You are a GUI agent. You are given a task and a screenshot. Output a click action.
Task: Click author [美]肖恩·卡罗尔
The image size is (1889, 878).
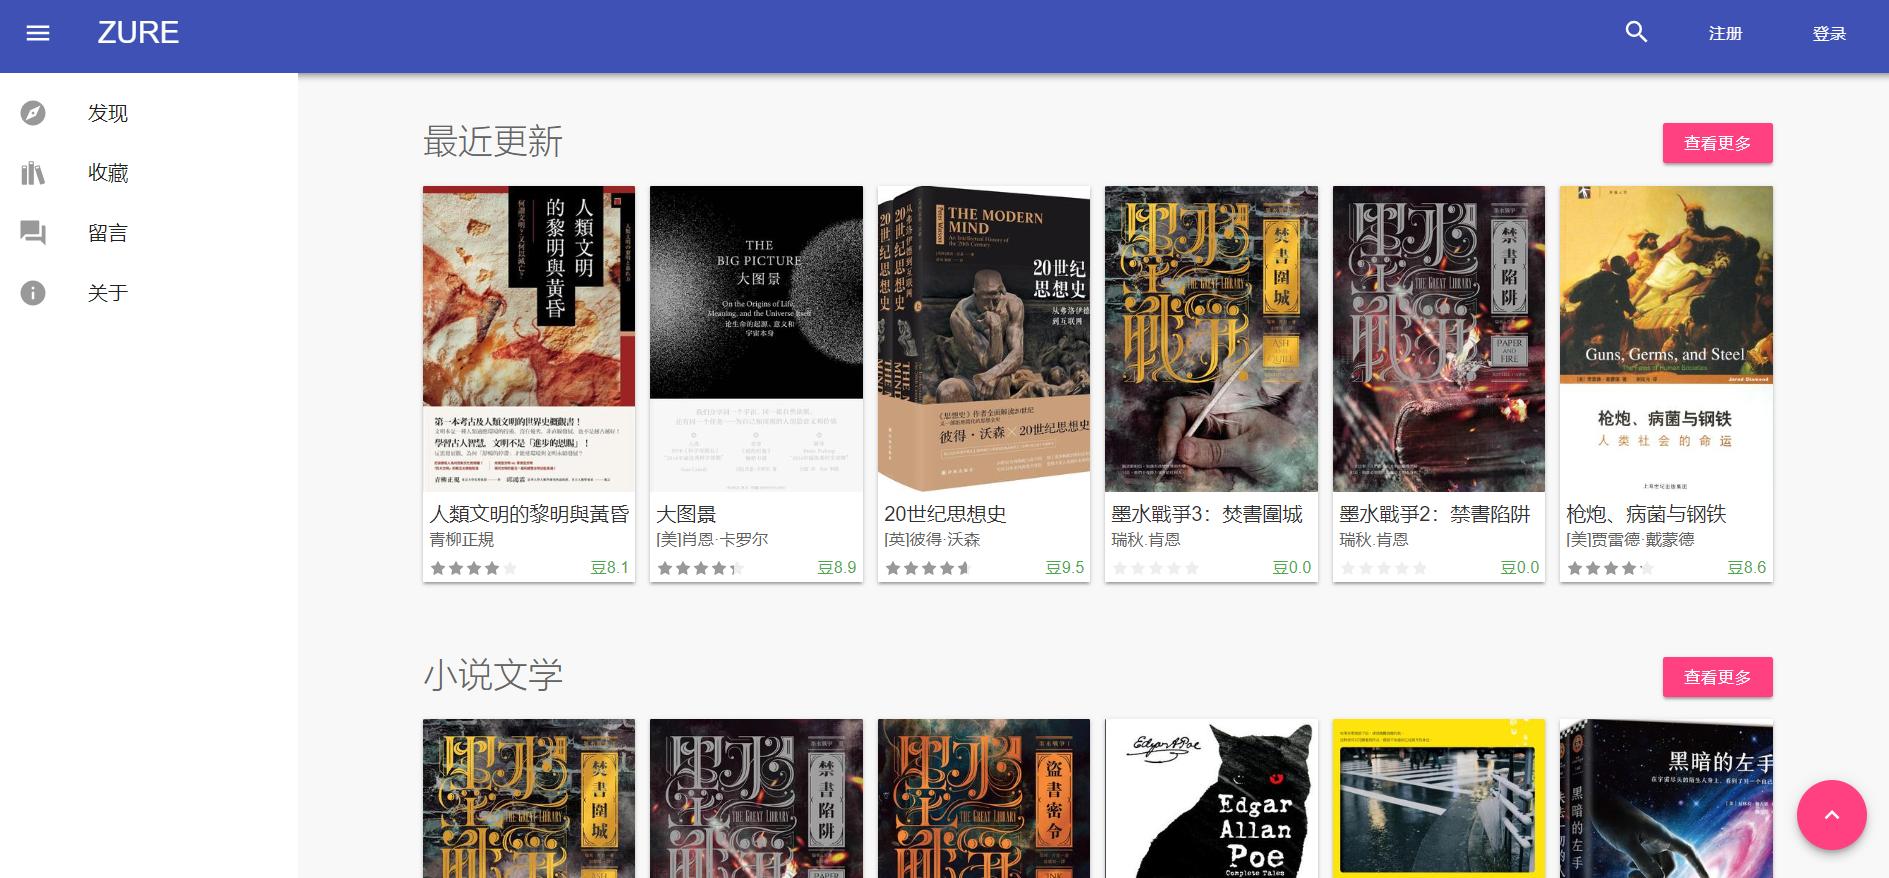pyautogui.click(x=712, y=540)
